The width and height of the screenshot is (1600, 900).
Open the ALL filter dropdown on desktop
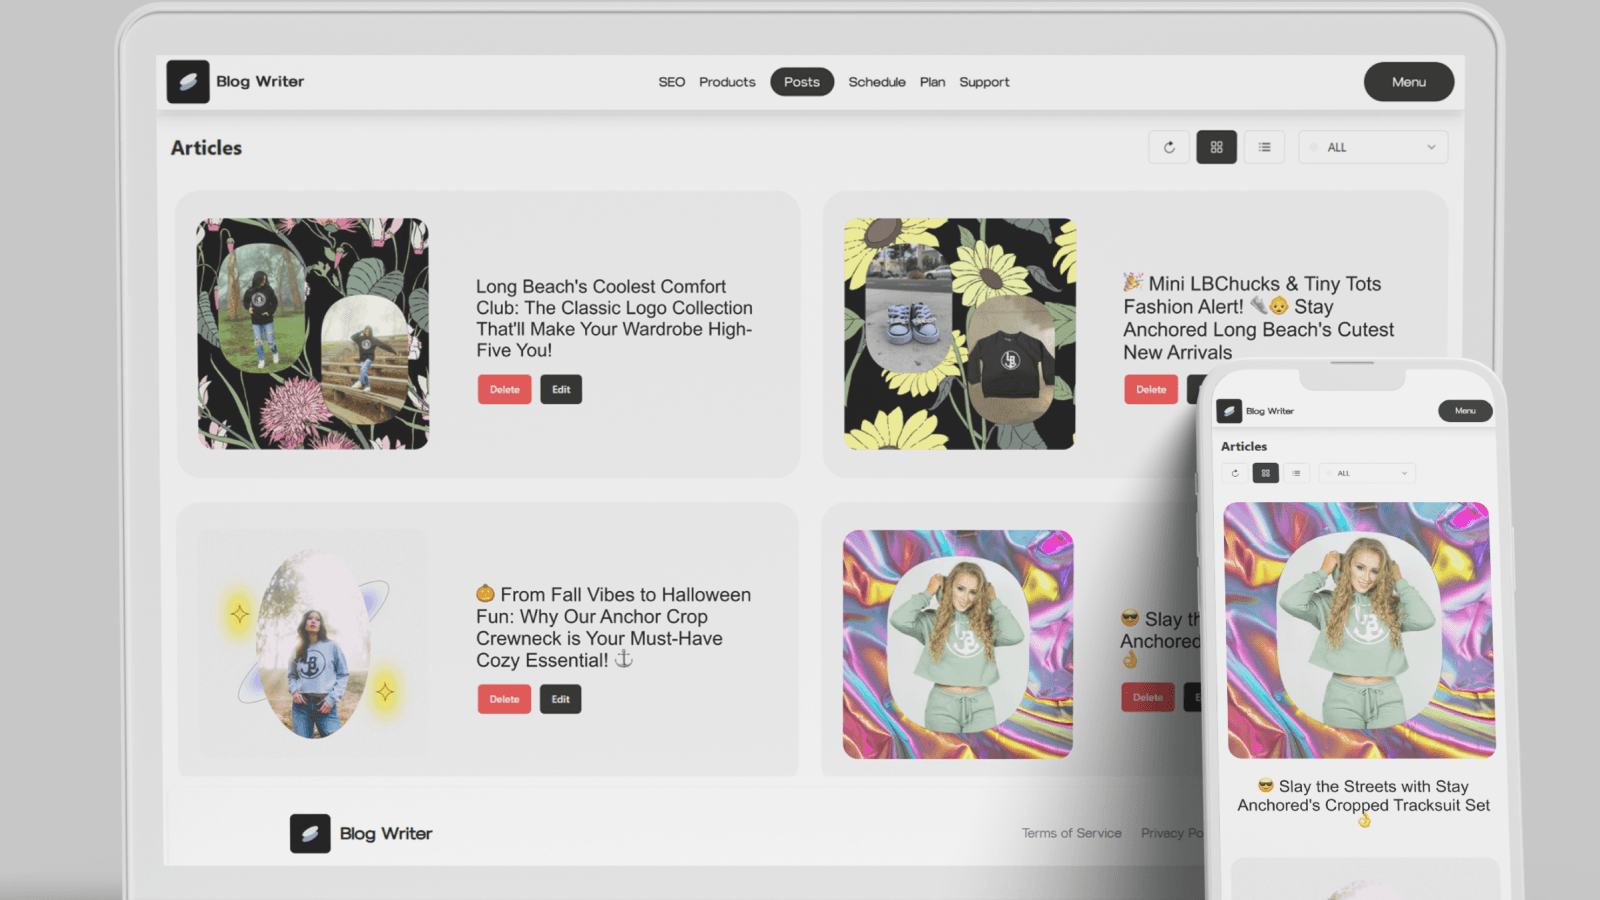click(1373, 147)
